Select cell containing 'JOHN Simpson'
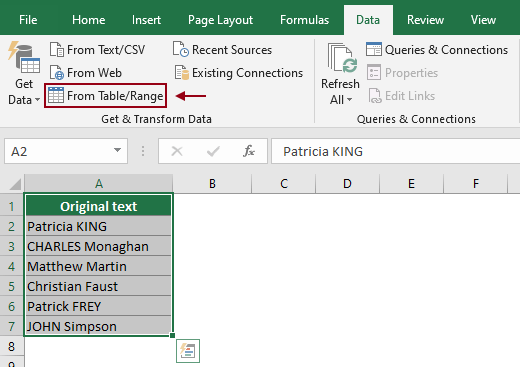 (99, 326)
